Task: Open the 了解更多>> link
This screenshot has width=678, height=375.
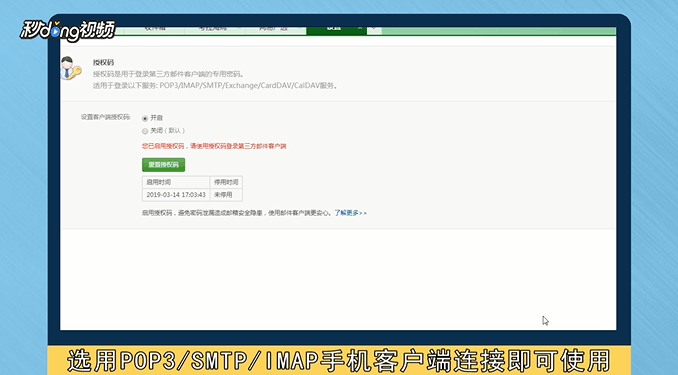Action: [350, 213]
